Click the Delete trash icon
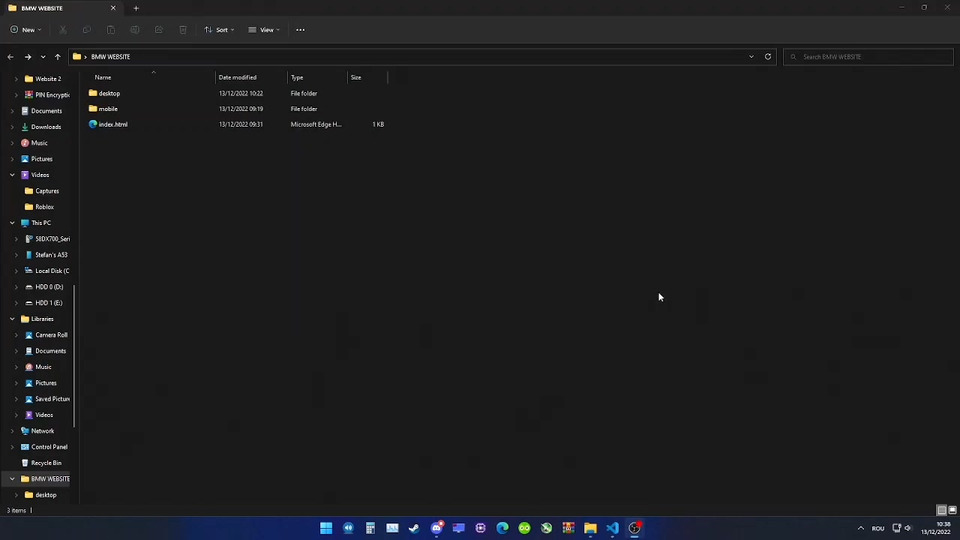Viewport: 960px width, 540px height. pos(182,29)
